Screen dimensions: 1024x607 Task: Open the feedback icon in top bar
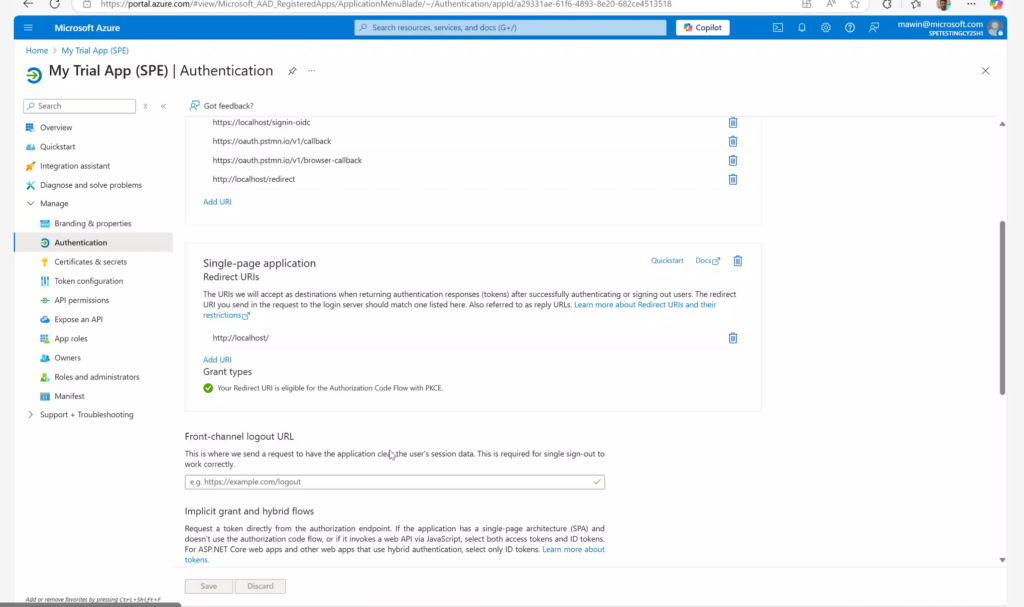tap(874, 27)
